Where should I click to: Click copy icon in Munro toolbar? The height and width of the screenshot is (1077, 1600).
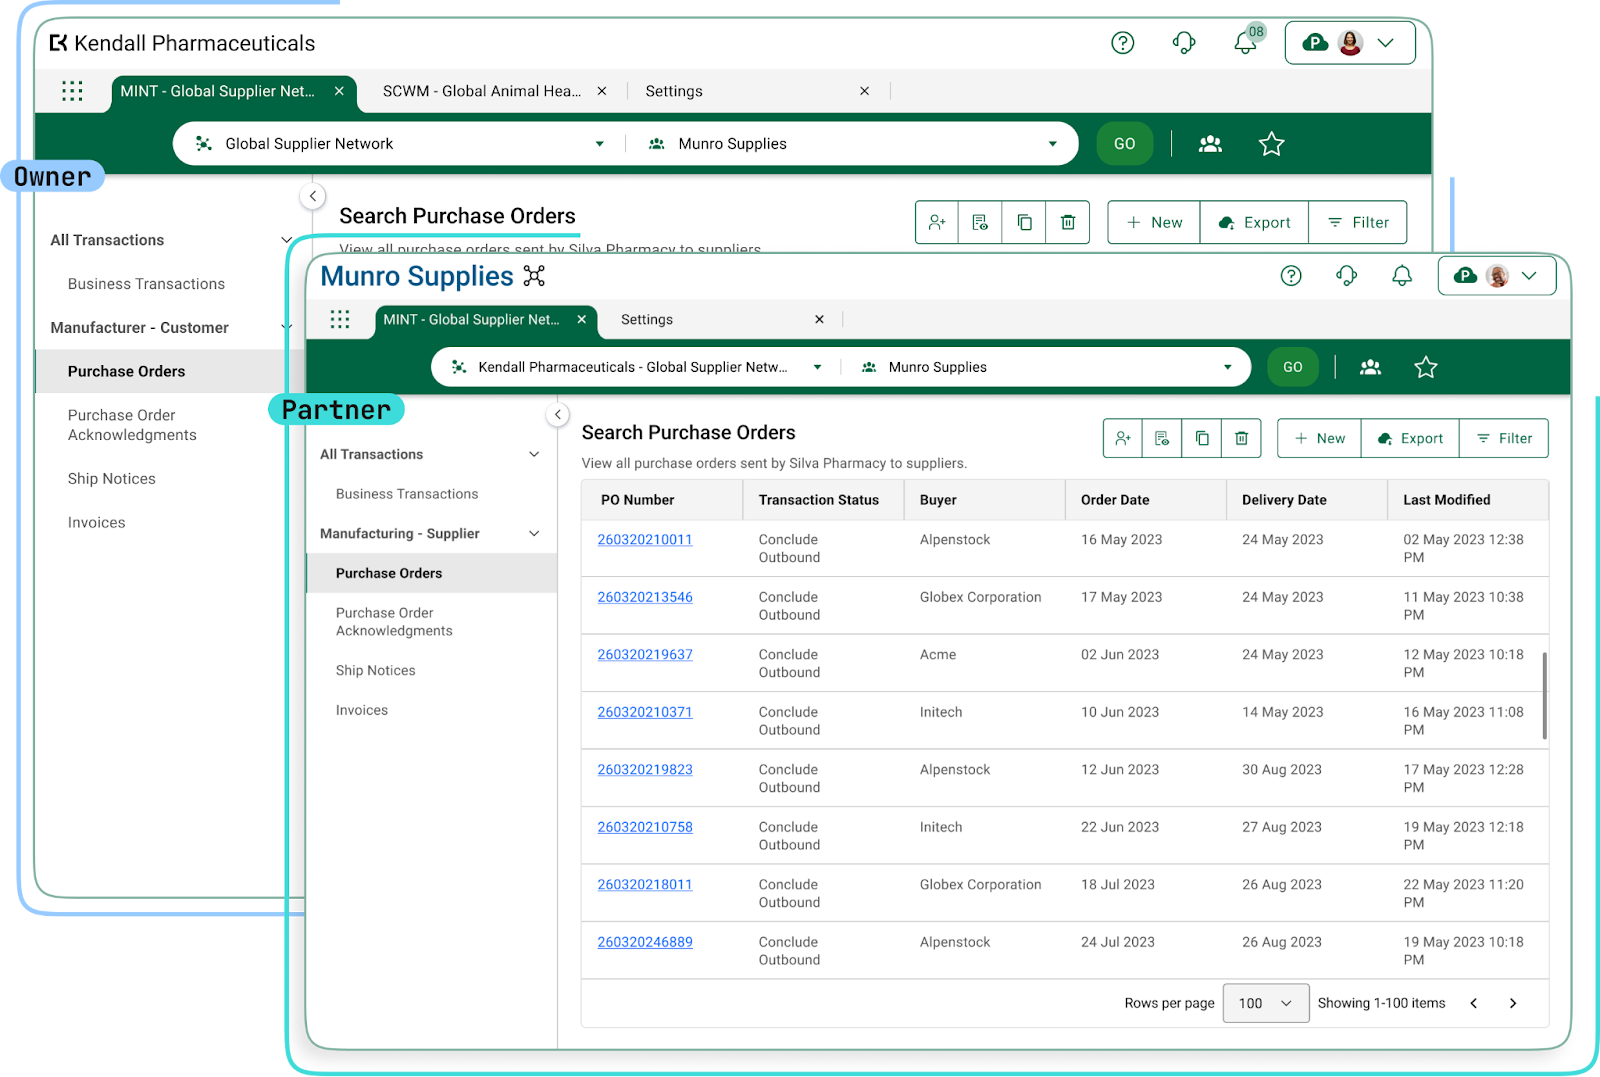click(1202, 438)
